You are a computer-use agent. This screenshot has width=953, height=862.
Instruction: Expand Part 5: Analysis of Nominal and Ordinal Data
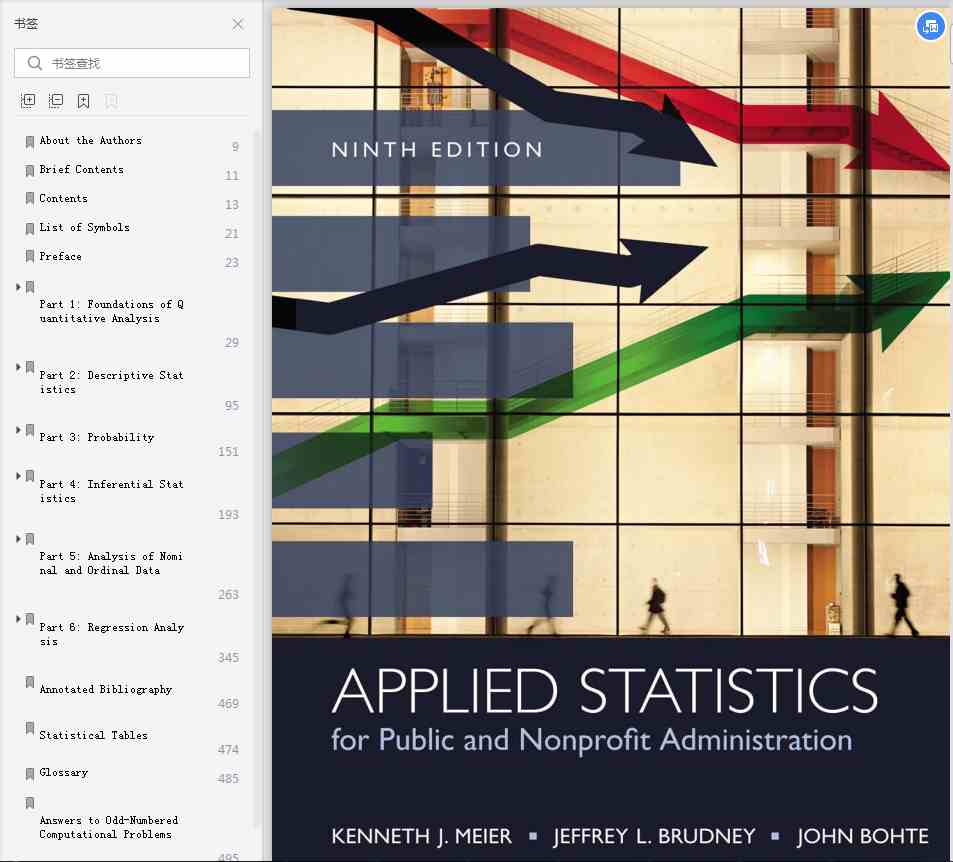(18, 539)
